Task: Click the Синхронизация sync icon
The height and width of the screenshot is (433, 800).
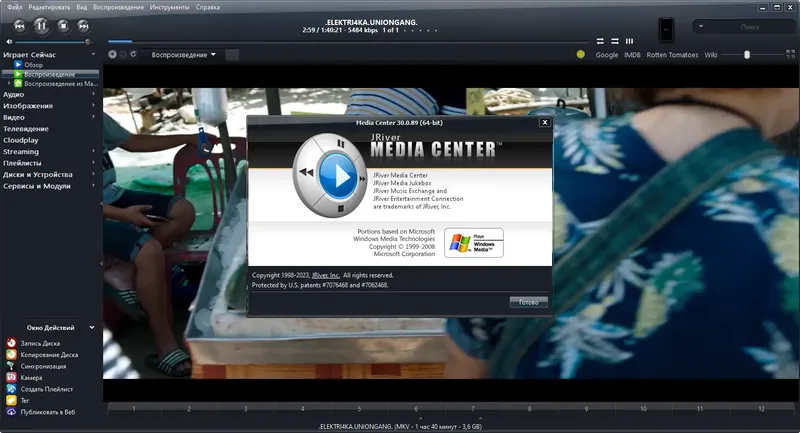Action: coord(11,366)
